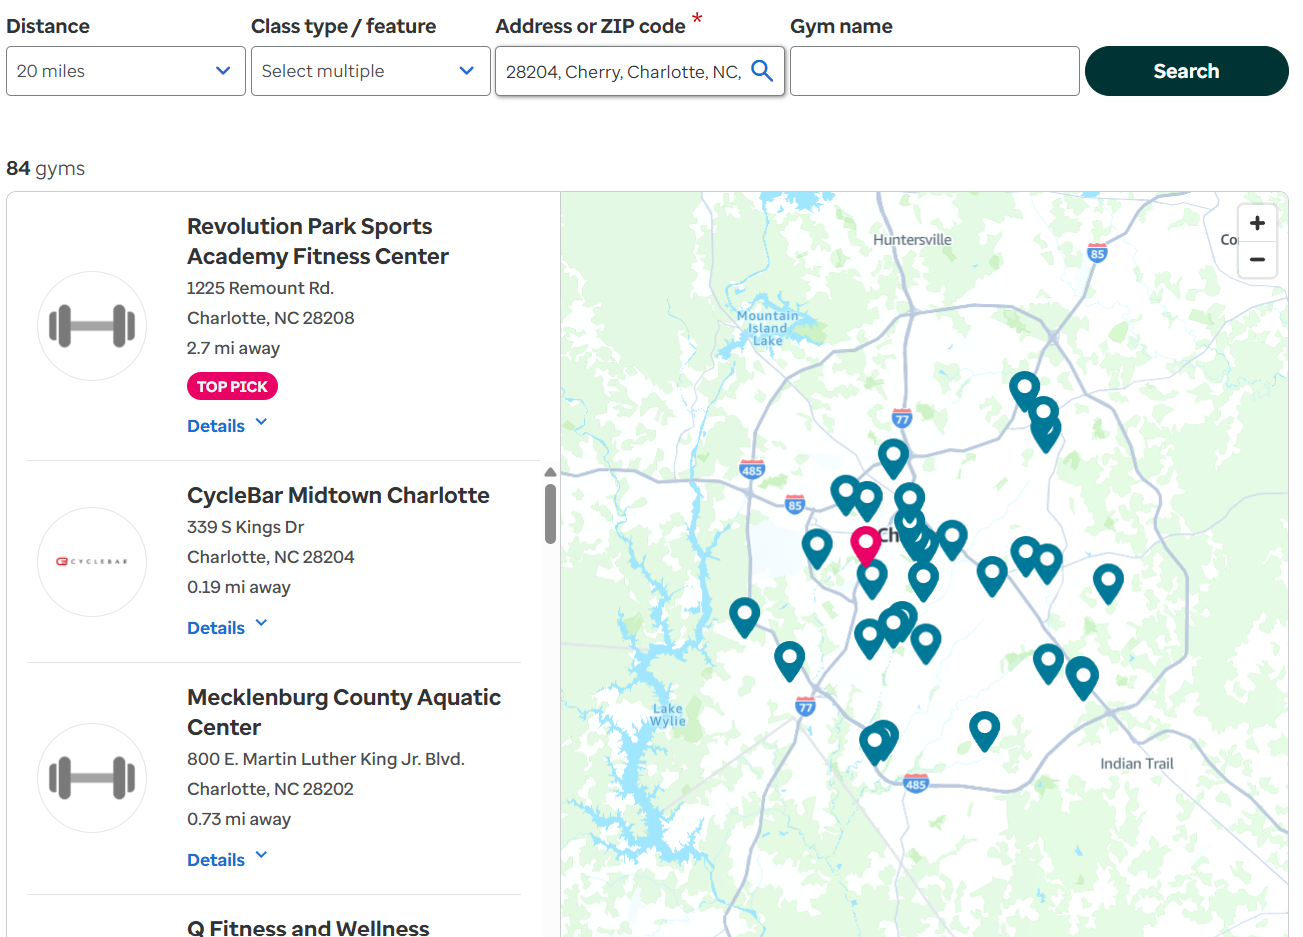
Task: Click the Gym name input field
Action: [x=934, y=71]
